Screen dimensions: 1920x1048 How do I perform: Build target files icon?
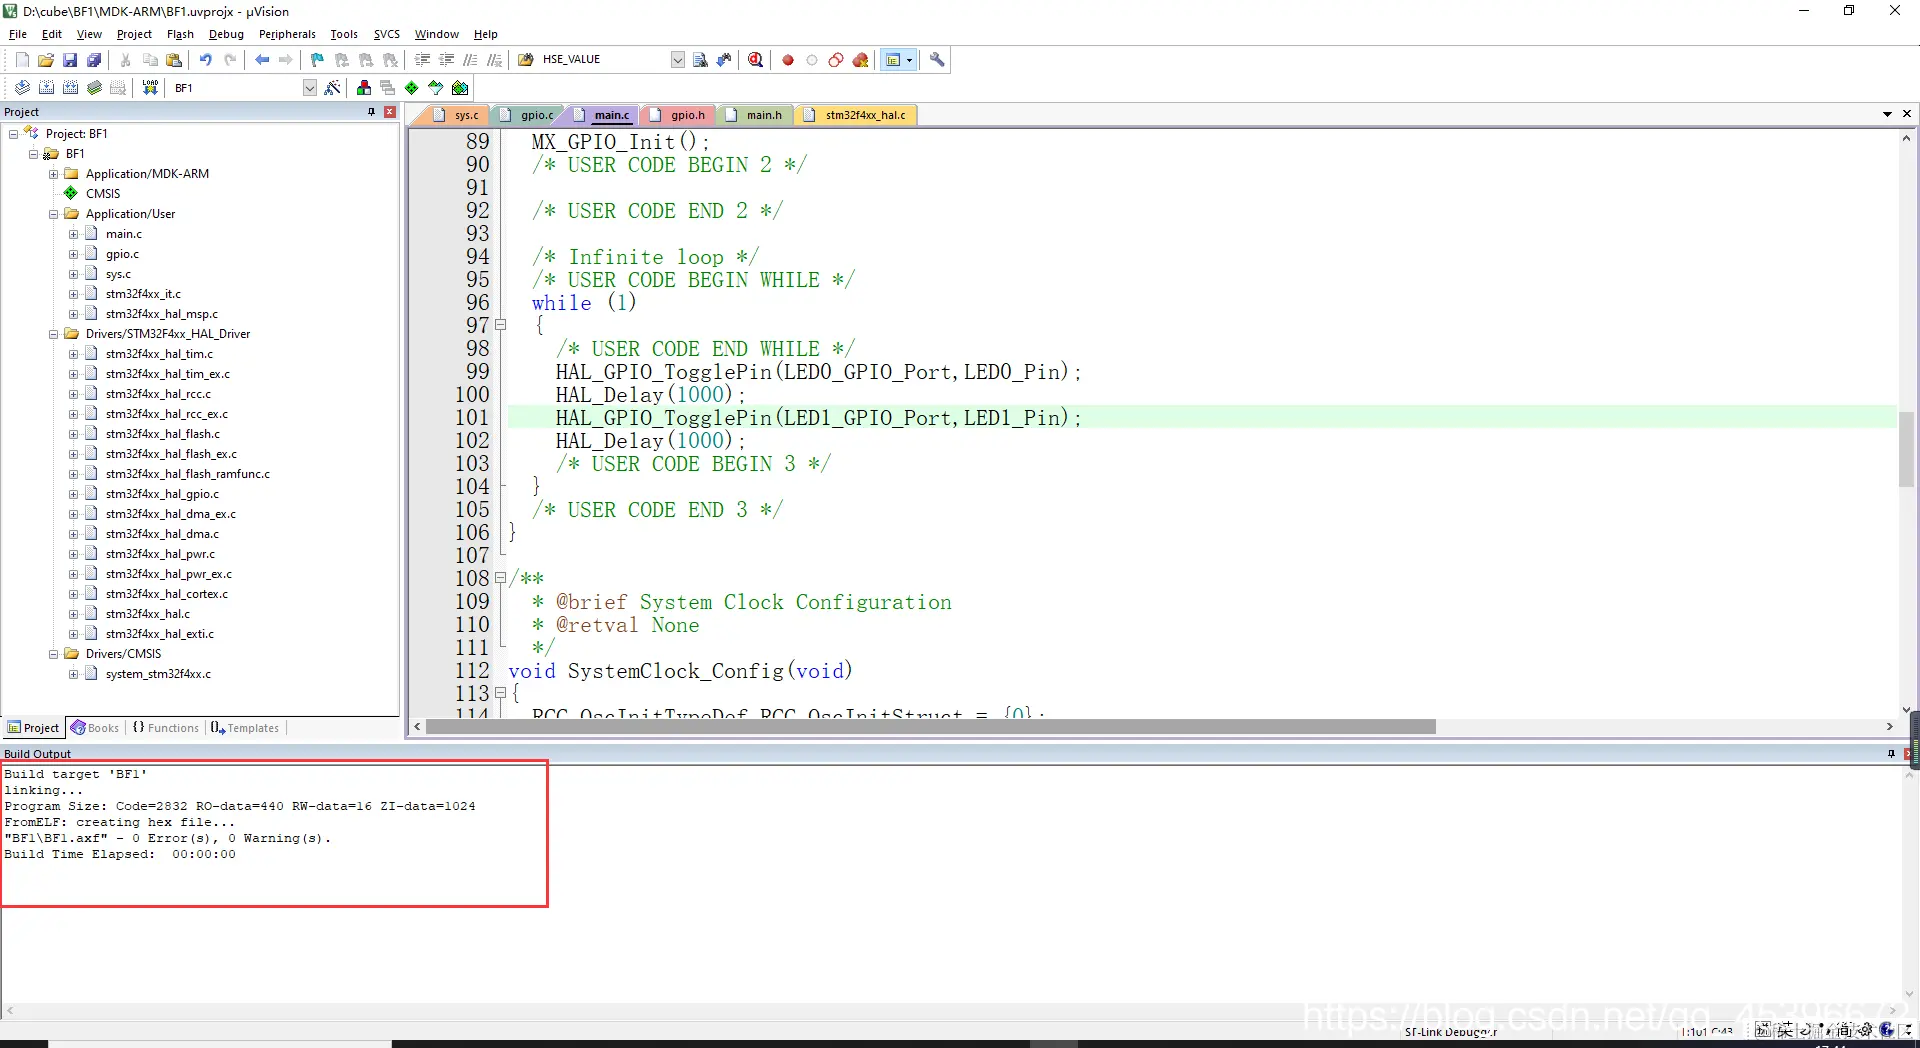(x=46, y=88)
